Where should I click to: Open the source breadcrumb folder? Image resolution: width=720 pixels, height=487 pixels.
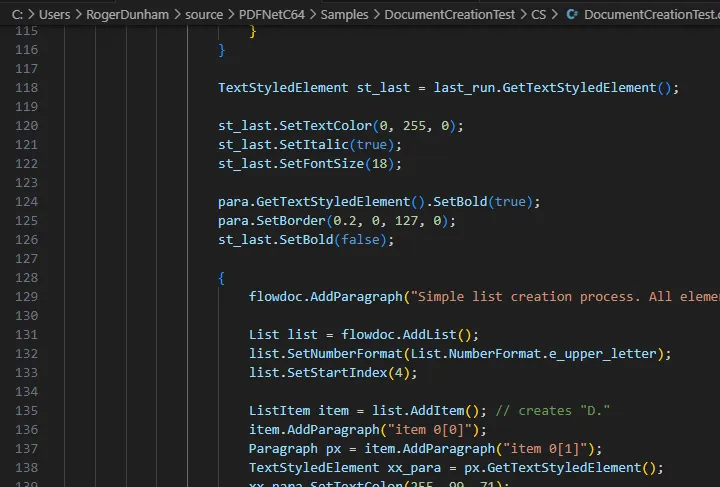pyautogui.click(x=204, y=15)
